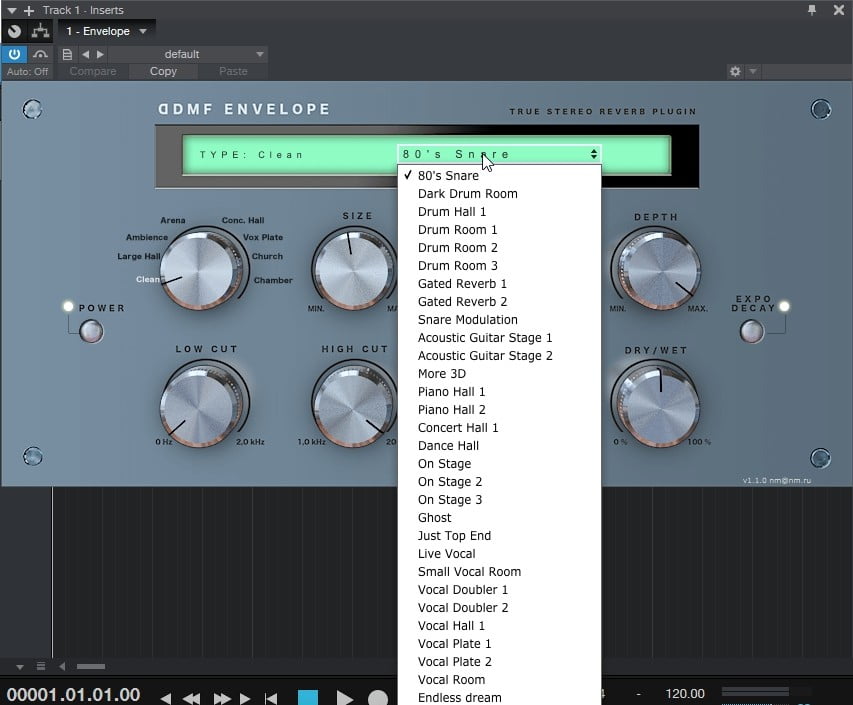This screenshot has width=853, height=705.
Task: Click the SIZE knob
Action: pos(353,269)
